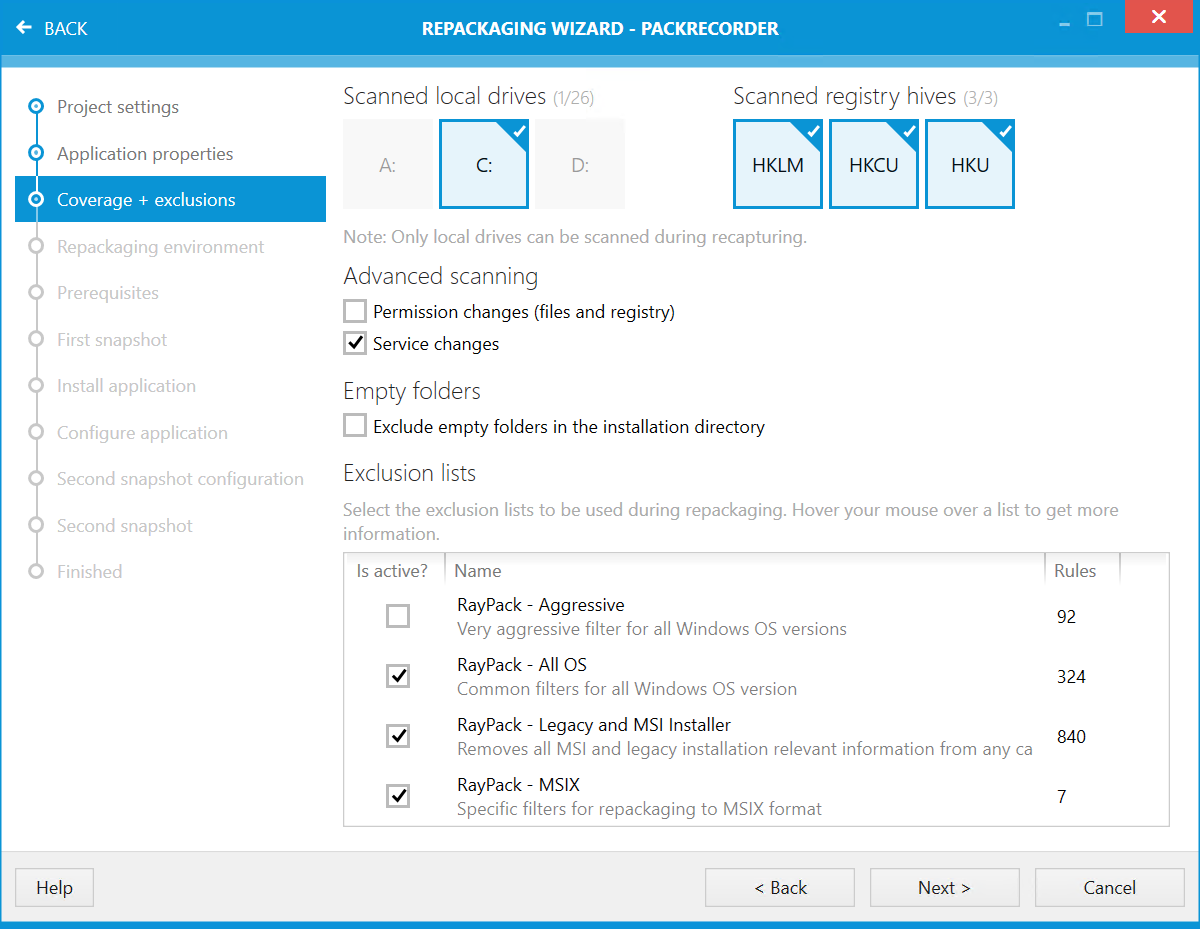This screenshot has width=1200, height=929.
Task: Jump to the Repackaging environment step
Action: coord(36,246)
